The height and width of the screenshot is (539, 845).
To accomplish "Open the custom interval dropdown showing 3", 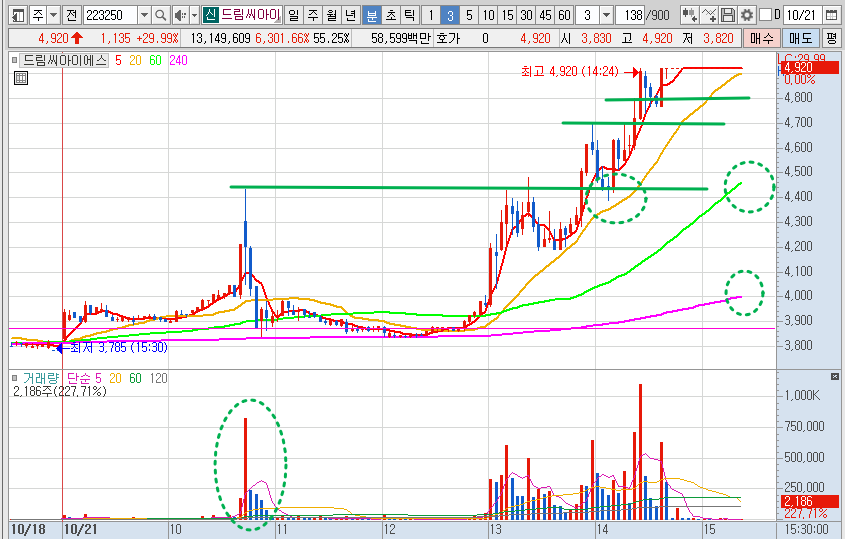I will tap(606, 15).
